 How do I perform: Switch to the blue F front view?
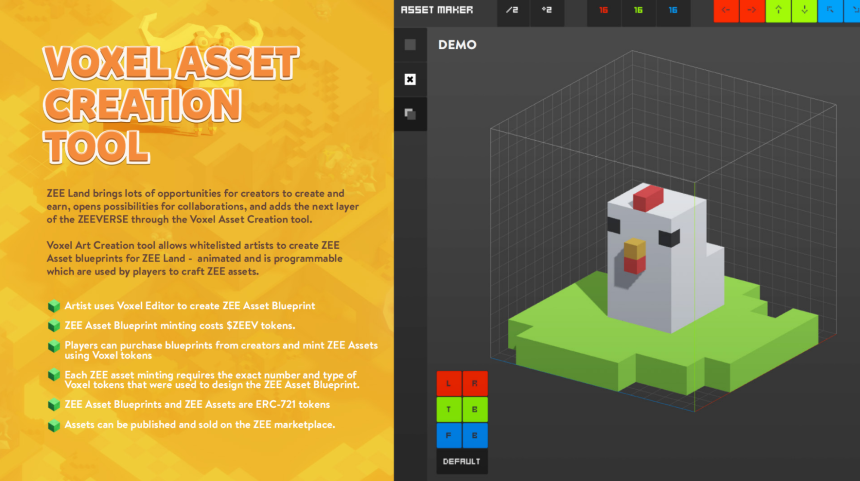449,435
